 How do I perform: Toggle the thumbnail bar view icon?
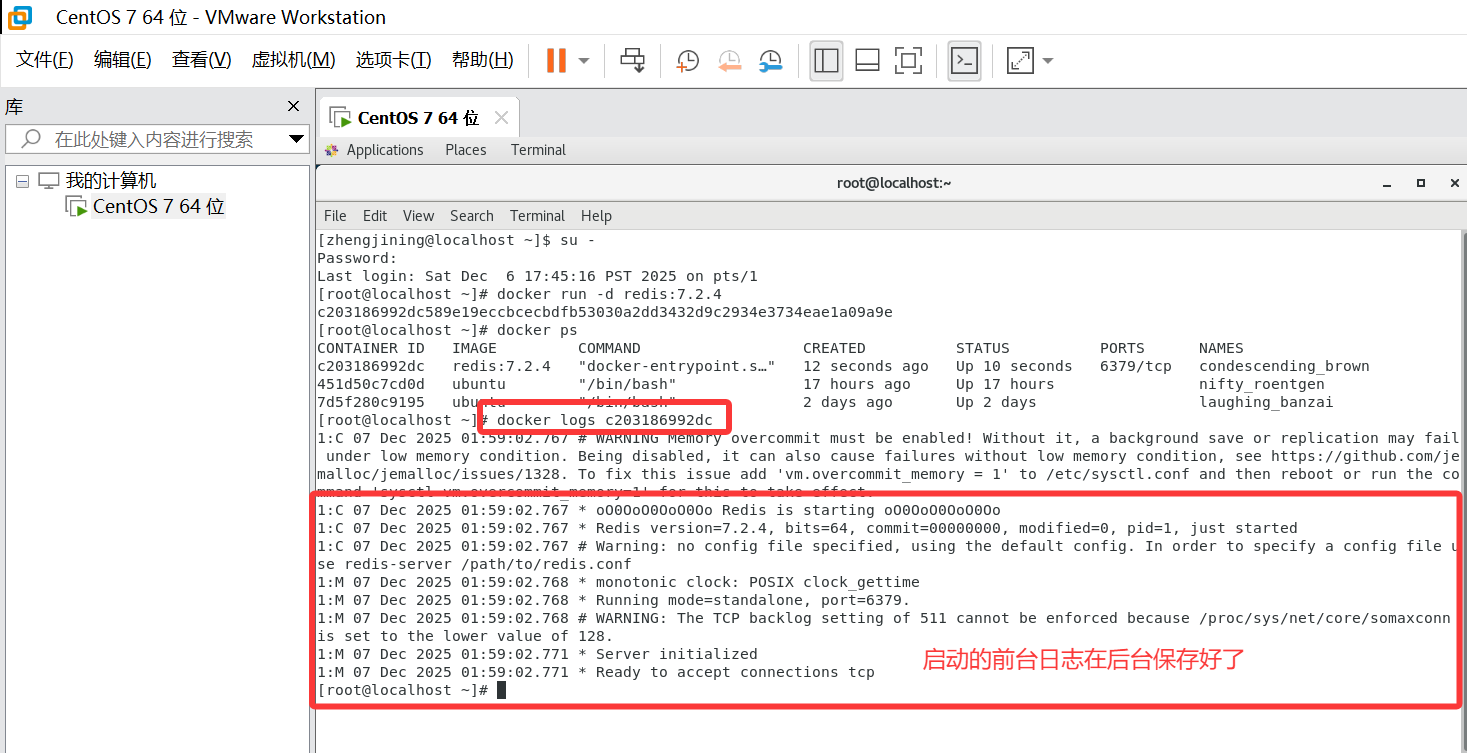[x=867, y=60]
